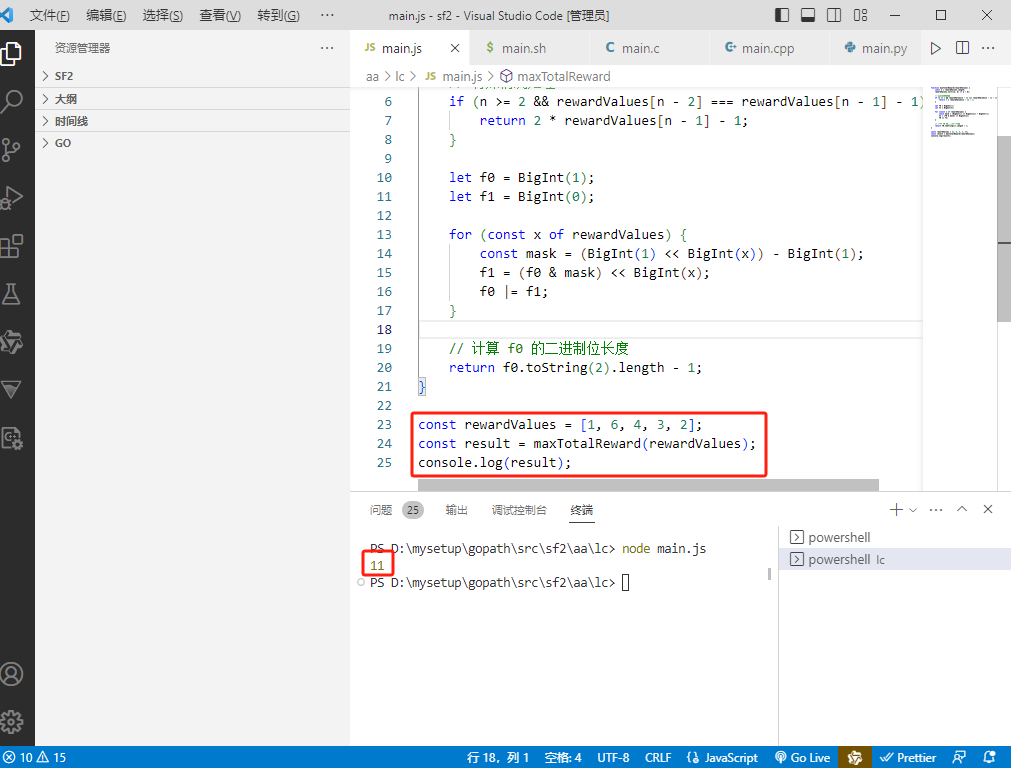Switch to the main.cpp tab
The width and height of the screenshot is (1011, 768).
[768, 48]
